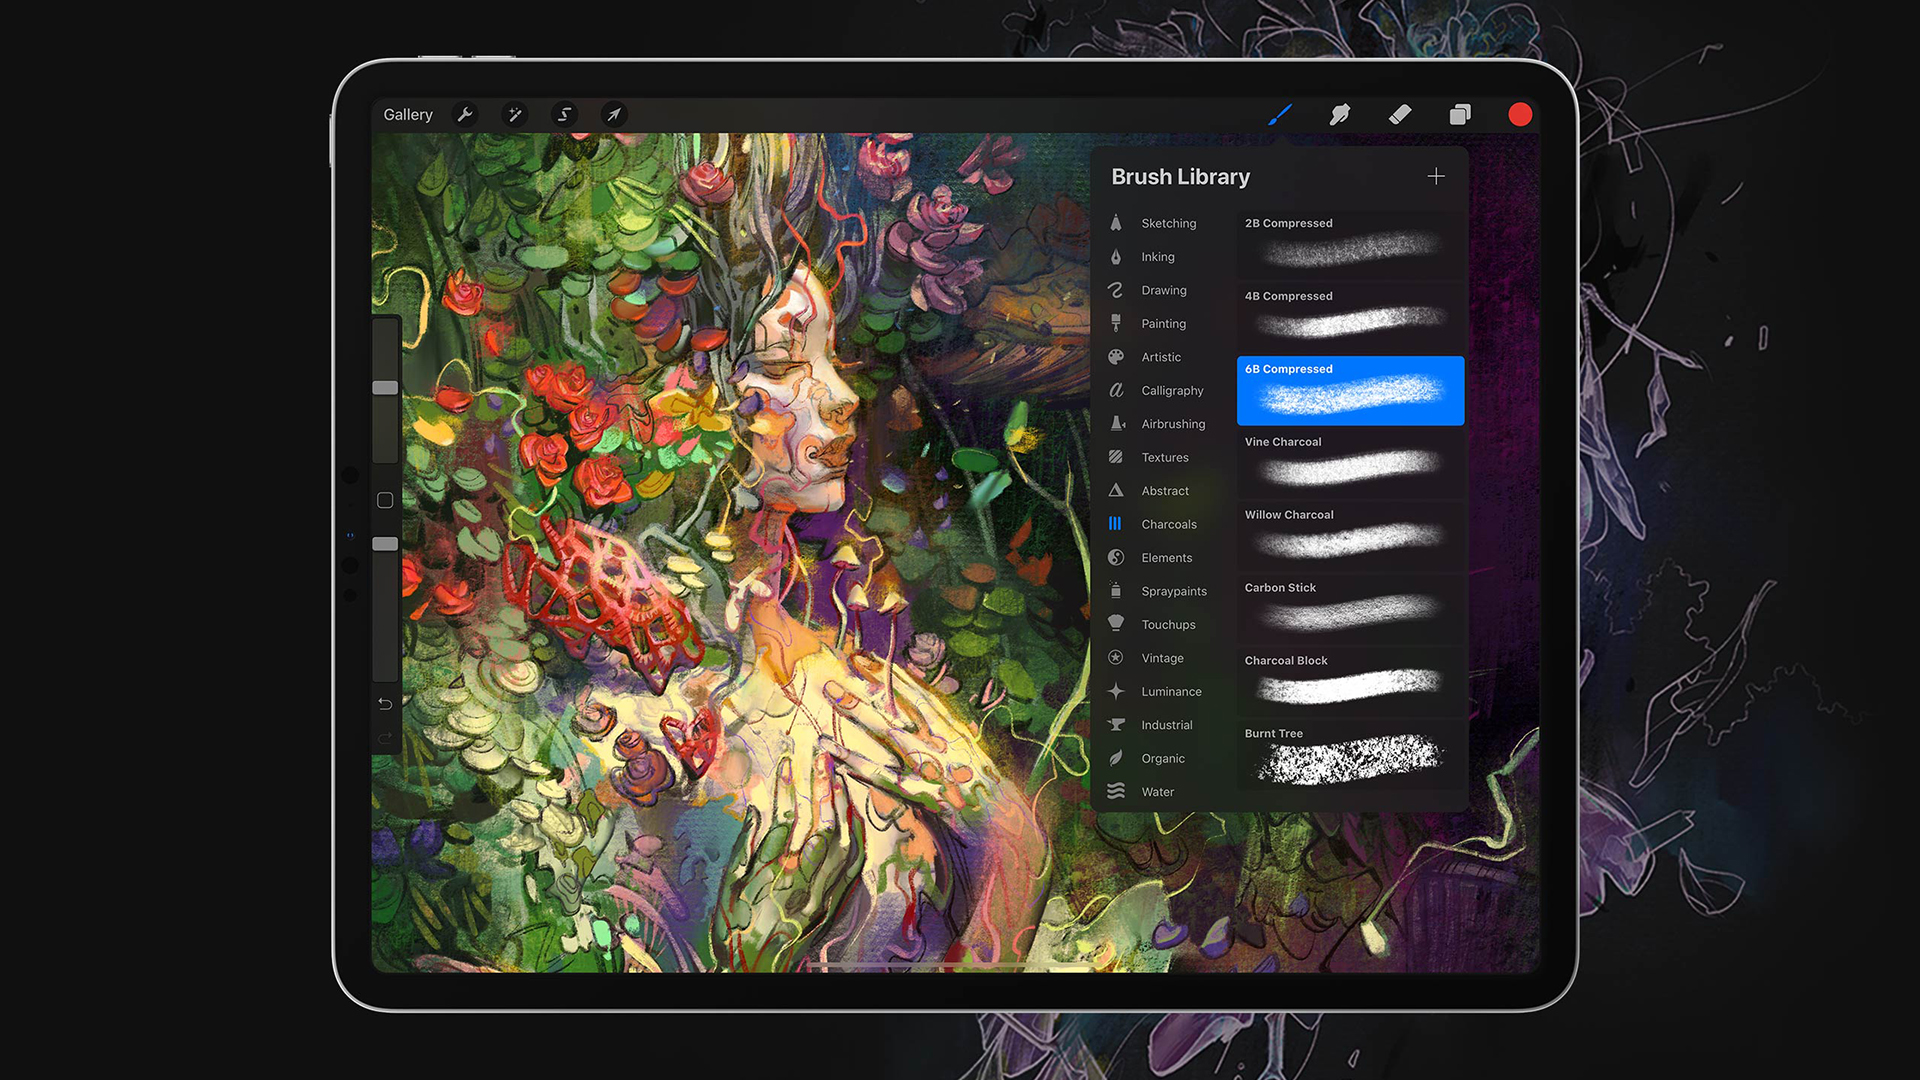The width and height of the screenshot is (1920, 1080).
Task: Switch to the Smudge tool
Action: (1338, 113)
